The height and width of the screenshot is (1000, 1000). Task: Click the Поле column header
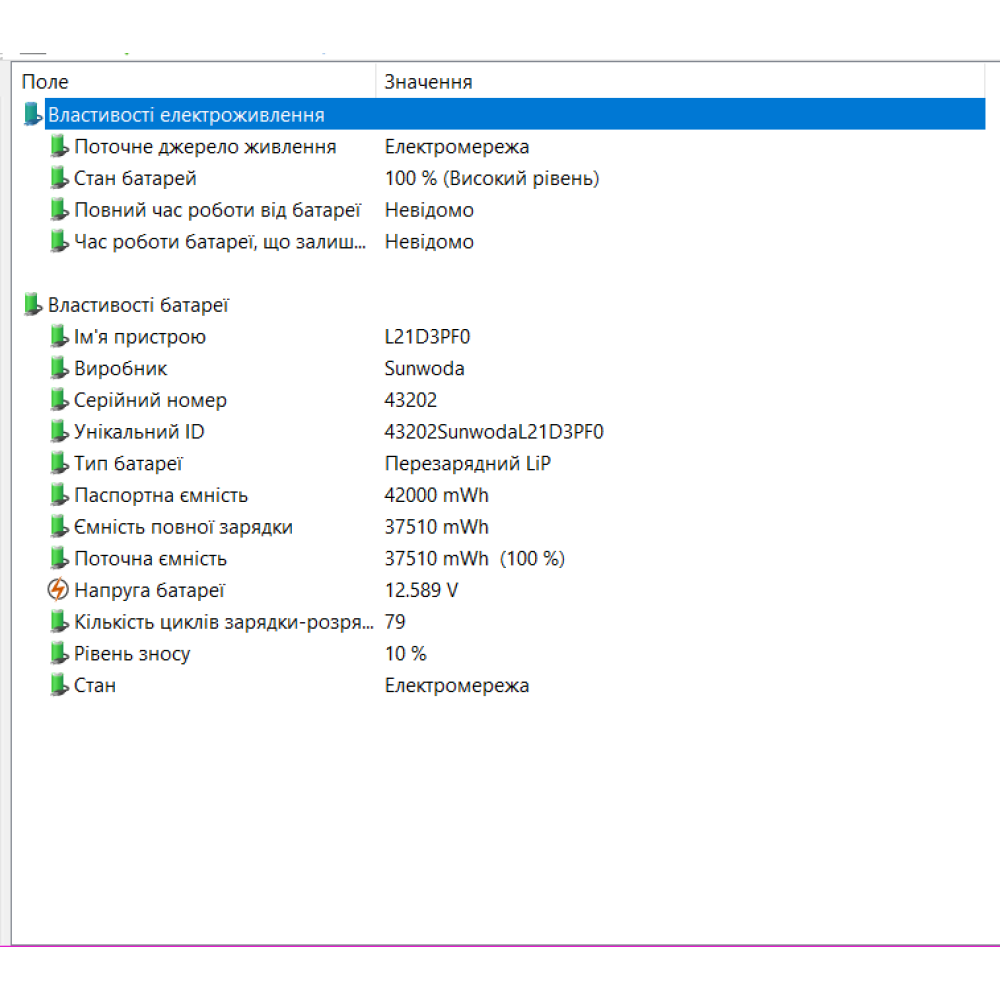pyautogui.click(x=46, y=82)
